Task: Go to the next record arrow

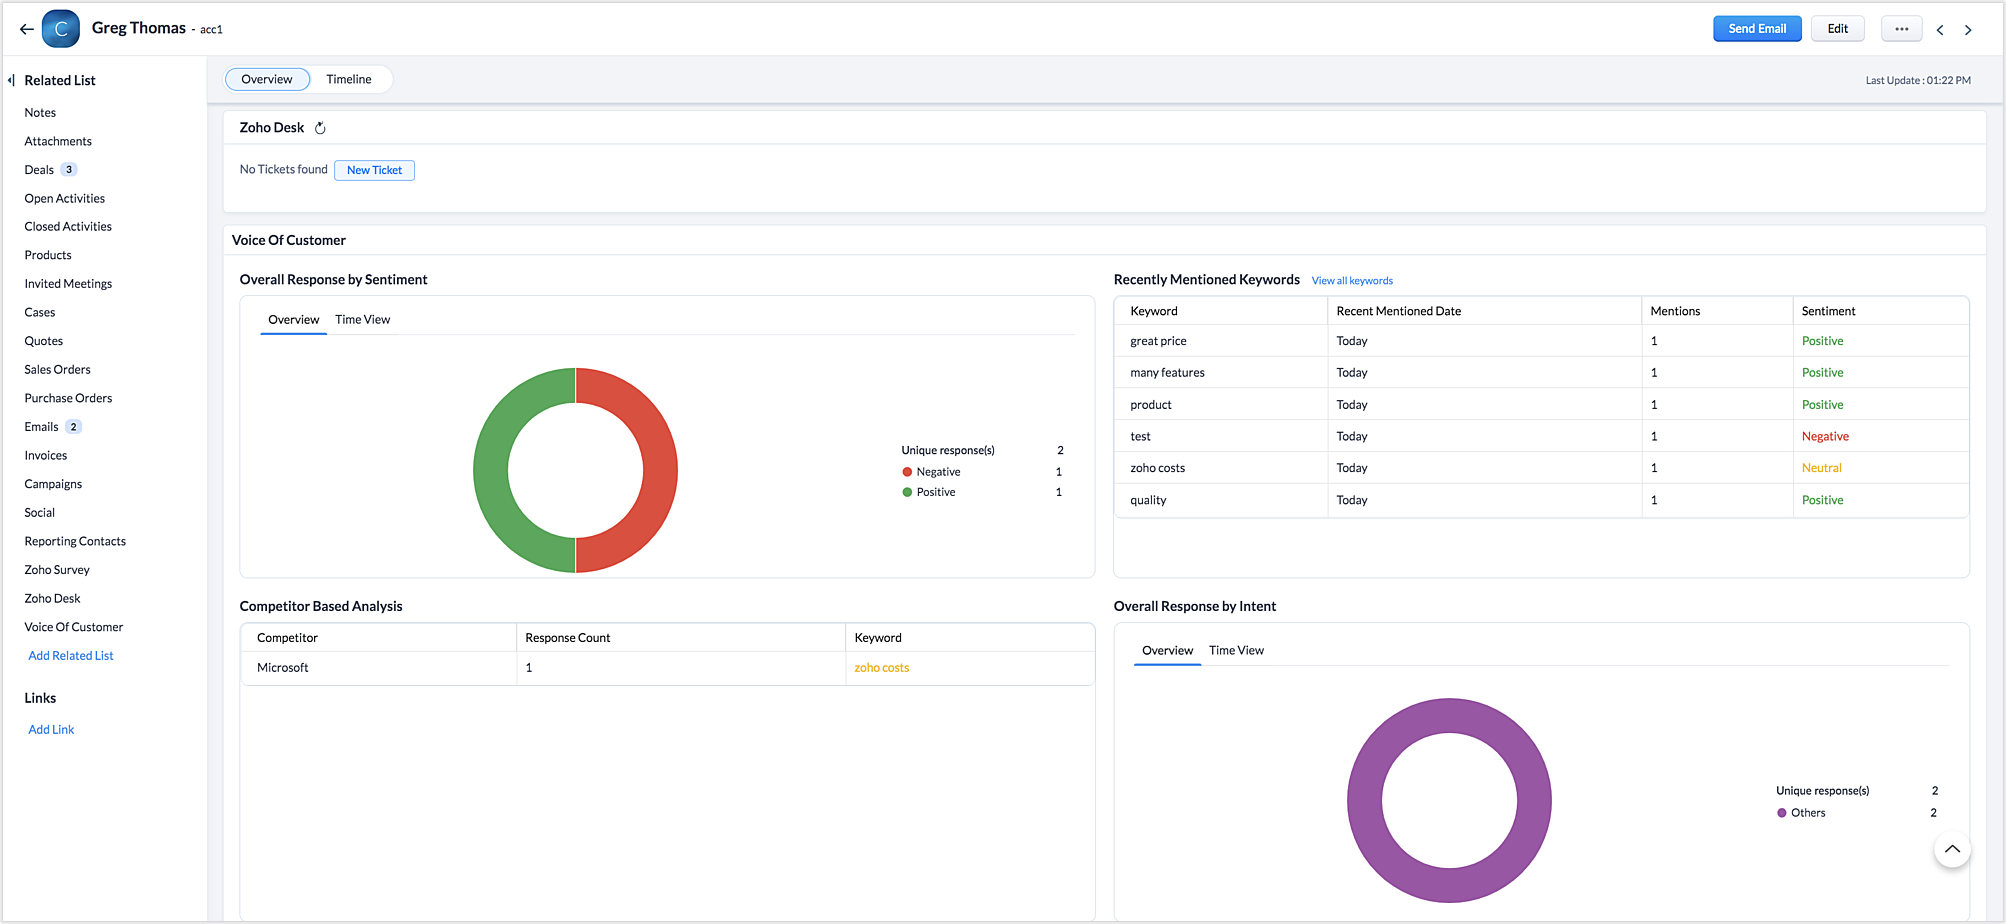Action: 1968,30
